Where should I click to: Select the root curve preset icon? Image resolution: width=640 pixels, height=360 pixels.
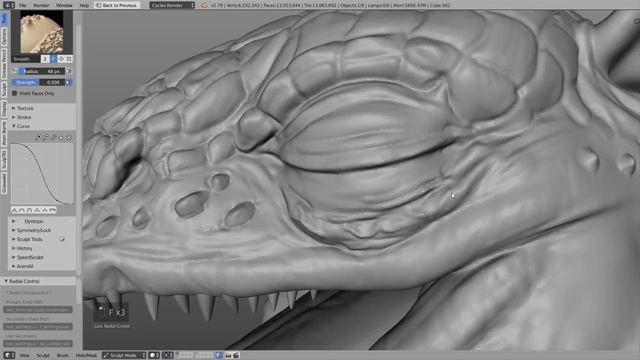29,211
